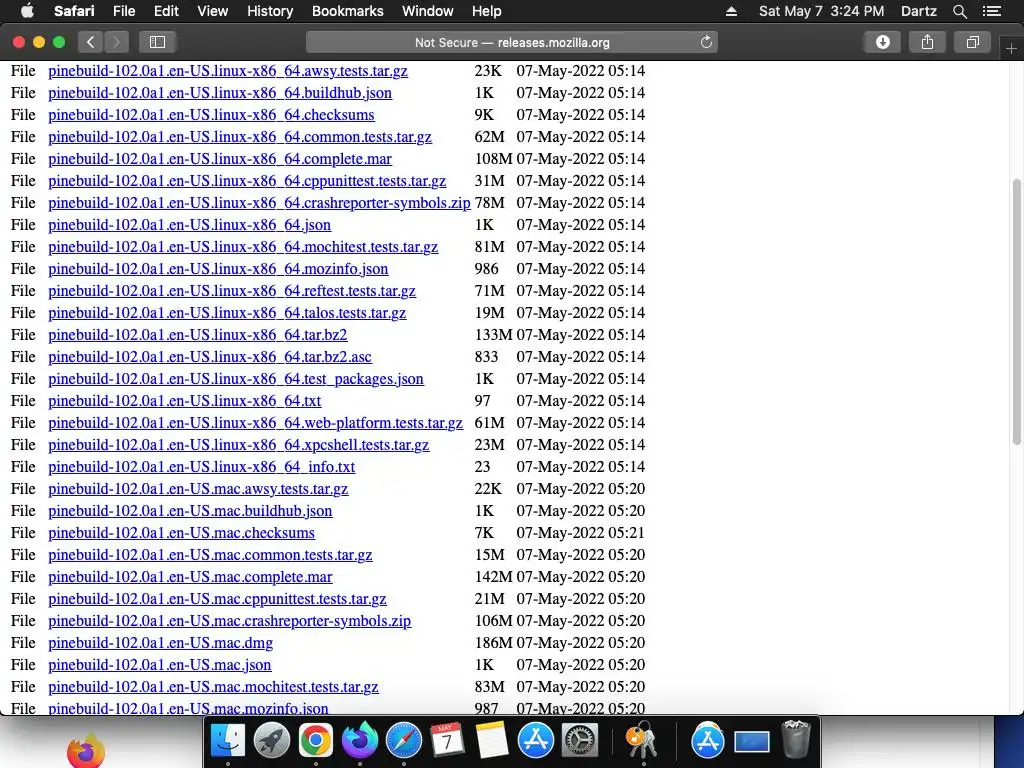The width and height of the screenshot is (1024, 768).
Task: Open the Help menu
Action: click(487, 11)
